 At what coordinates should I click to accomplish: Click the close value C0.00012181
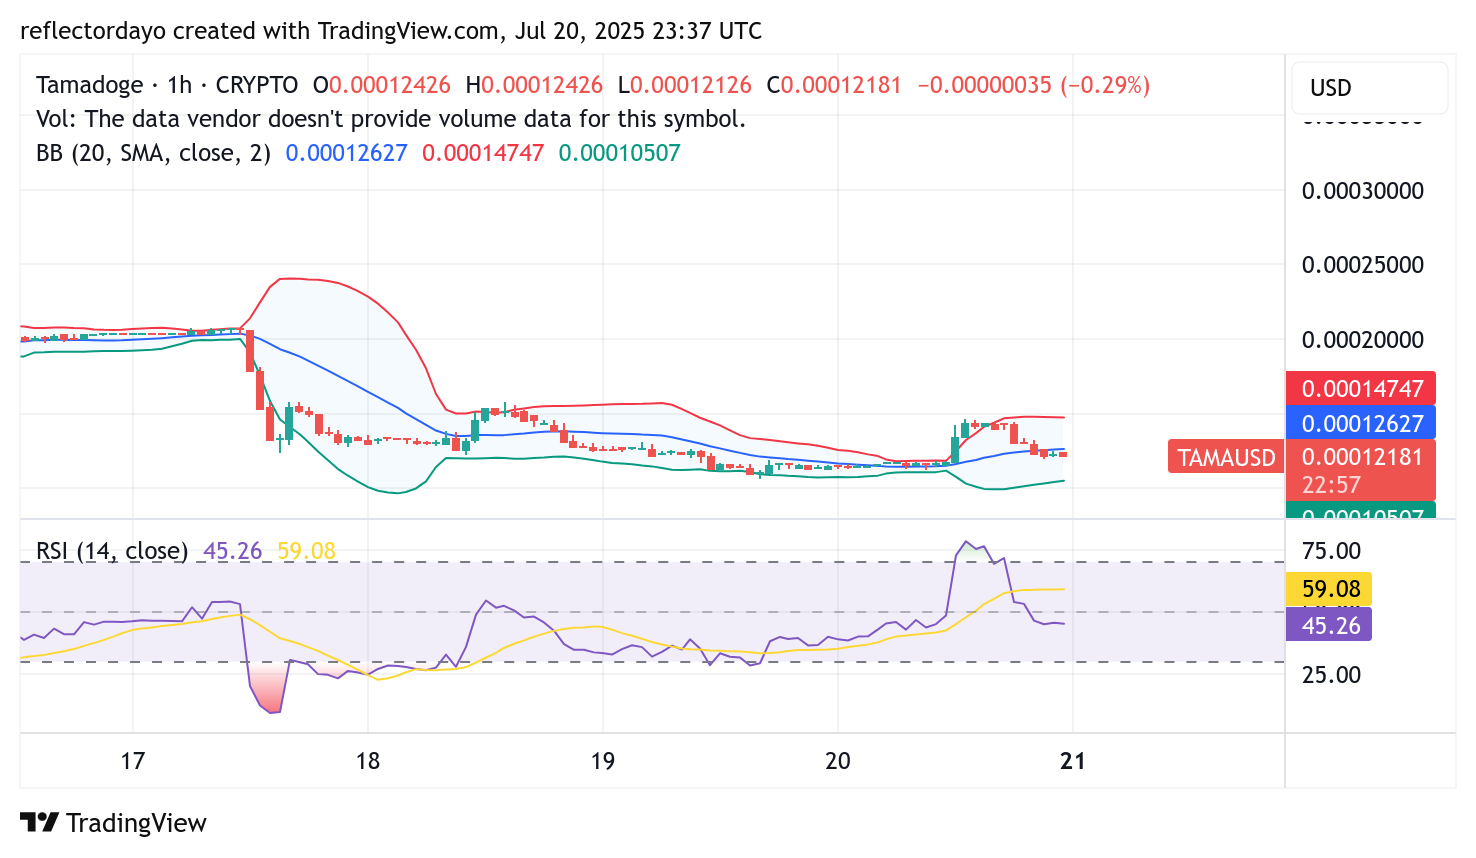pos(834,85)
